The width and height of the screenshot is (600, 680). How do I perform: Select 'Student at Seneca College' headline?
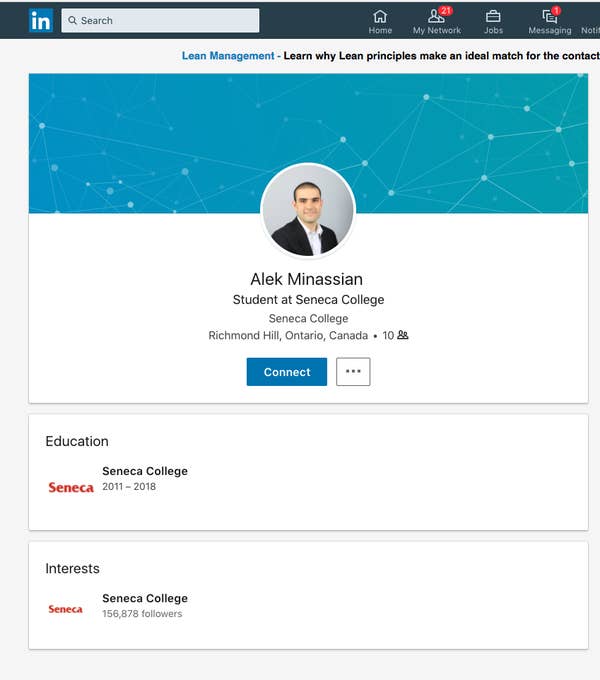(308, 300)
